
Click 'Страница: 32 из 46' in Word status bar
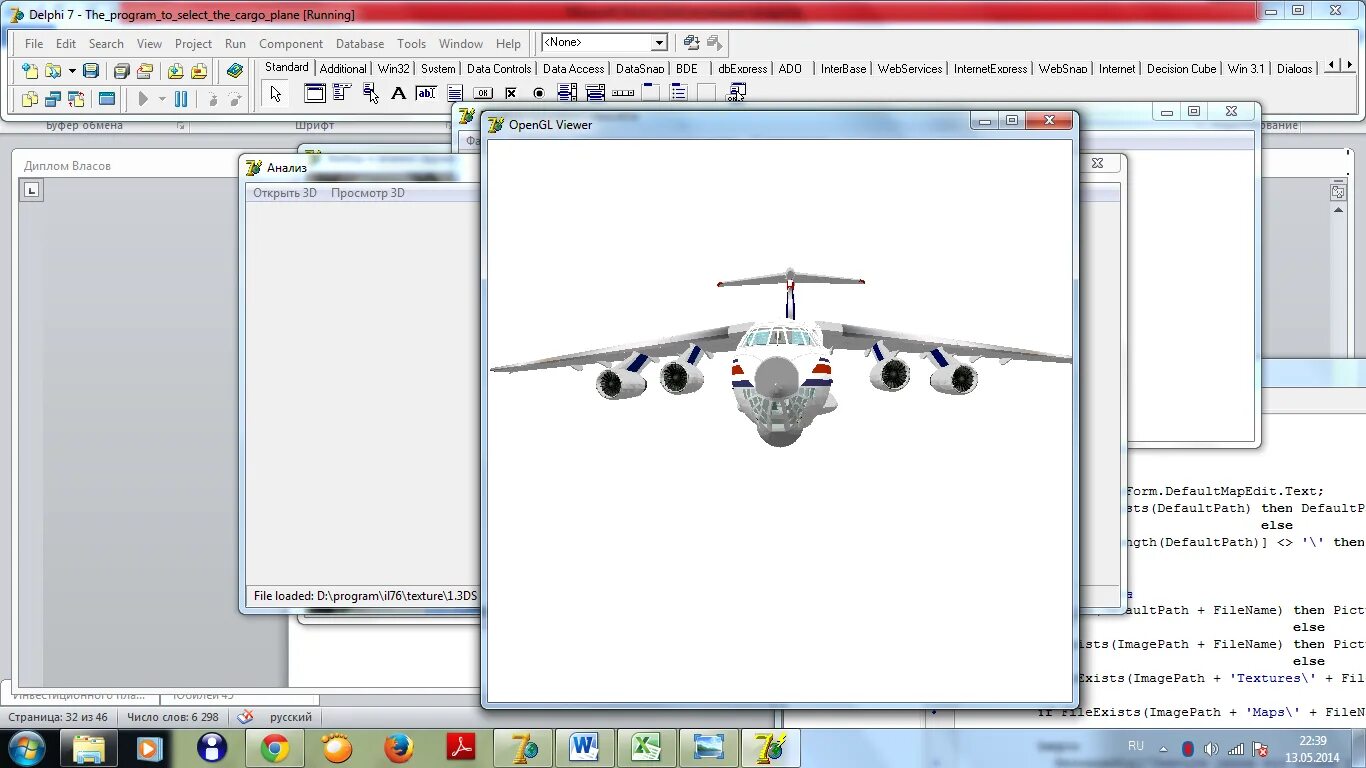pyautogui.click(x=58, y=717)
